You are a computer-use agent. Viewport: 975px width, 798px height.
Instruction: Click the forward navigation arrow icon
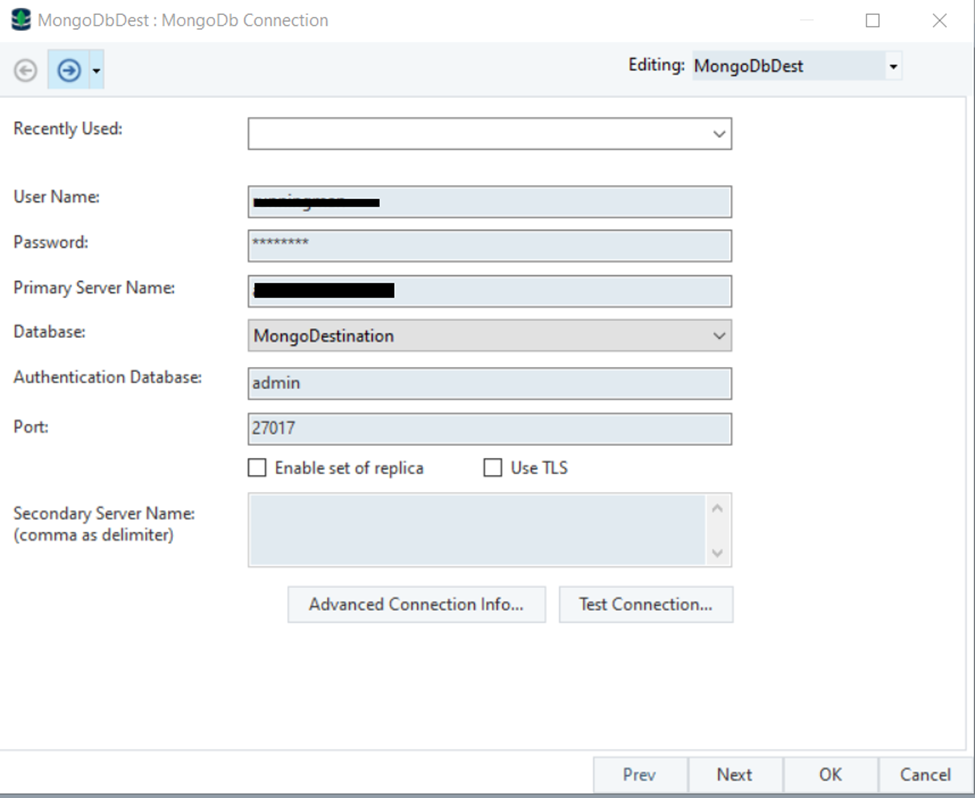(68, 70)
